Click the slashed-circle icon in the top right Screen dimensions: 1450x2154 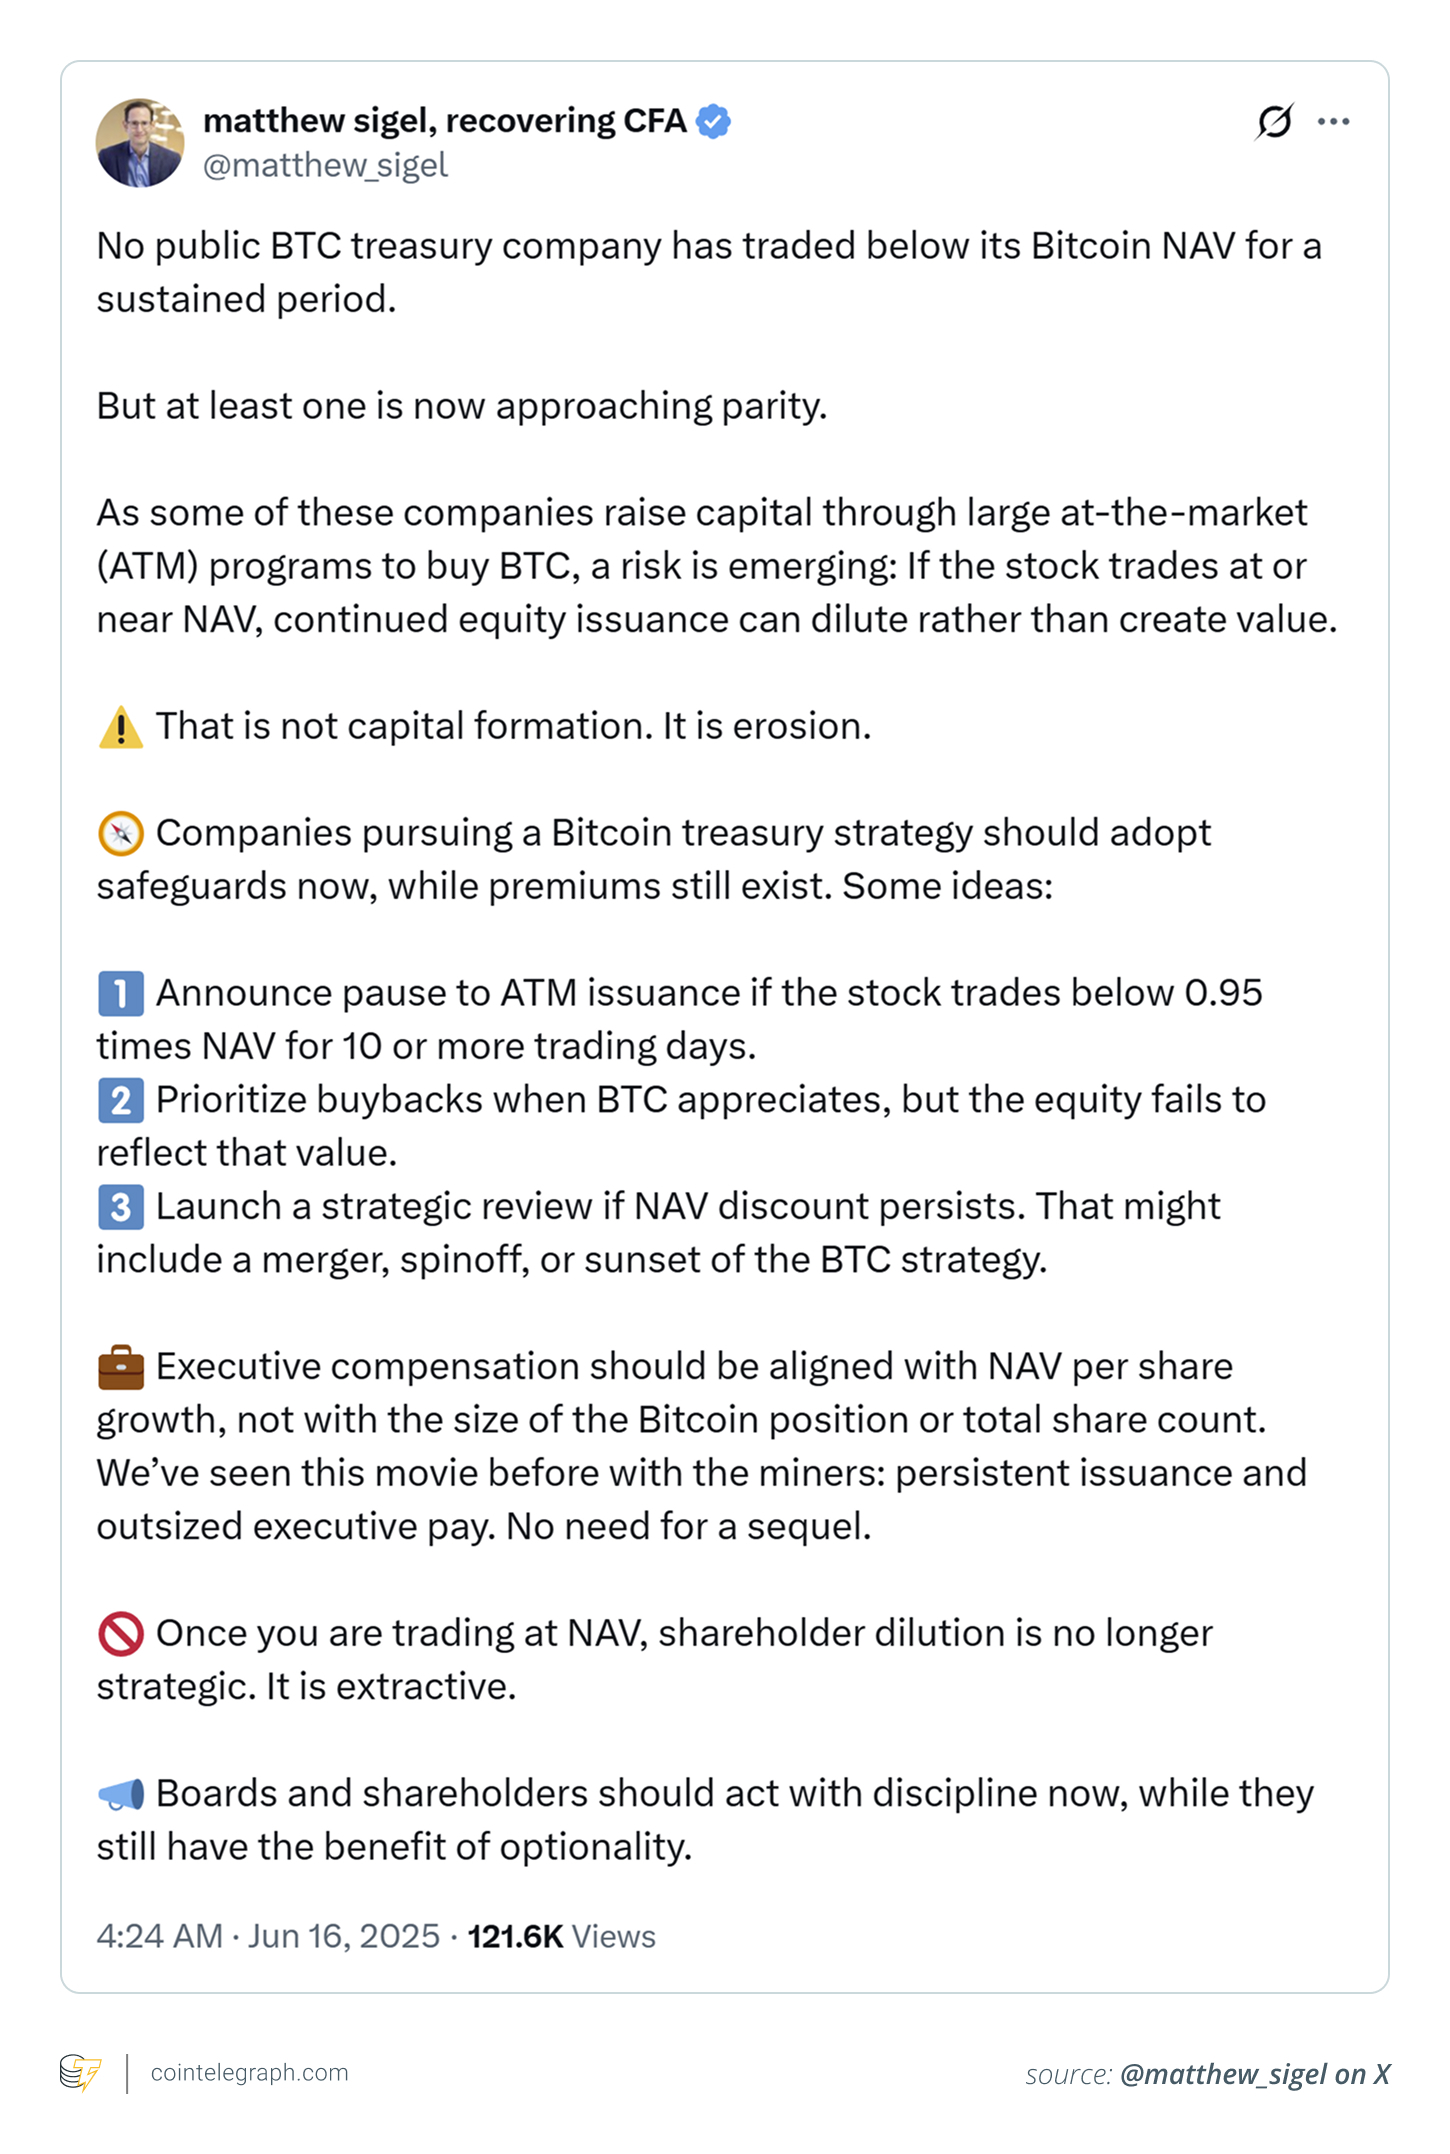tap(1276, 120)
